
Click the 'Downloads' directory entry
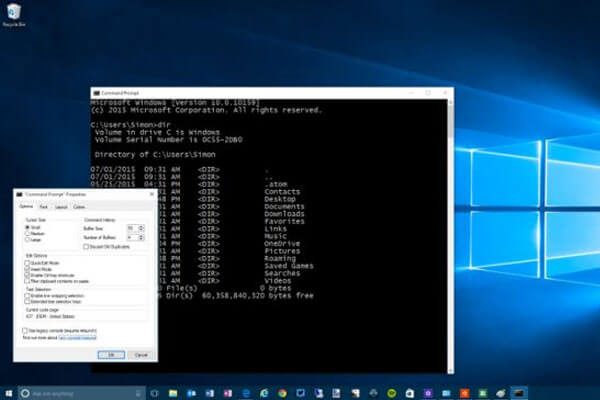[x=284, y=214]
